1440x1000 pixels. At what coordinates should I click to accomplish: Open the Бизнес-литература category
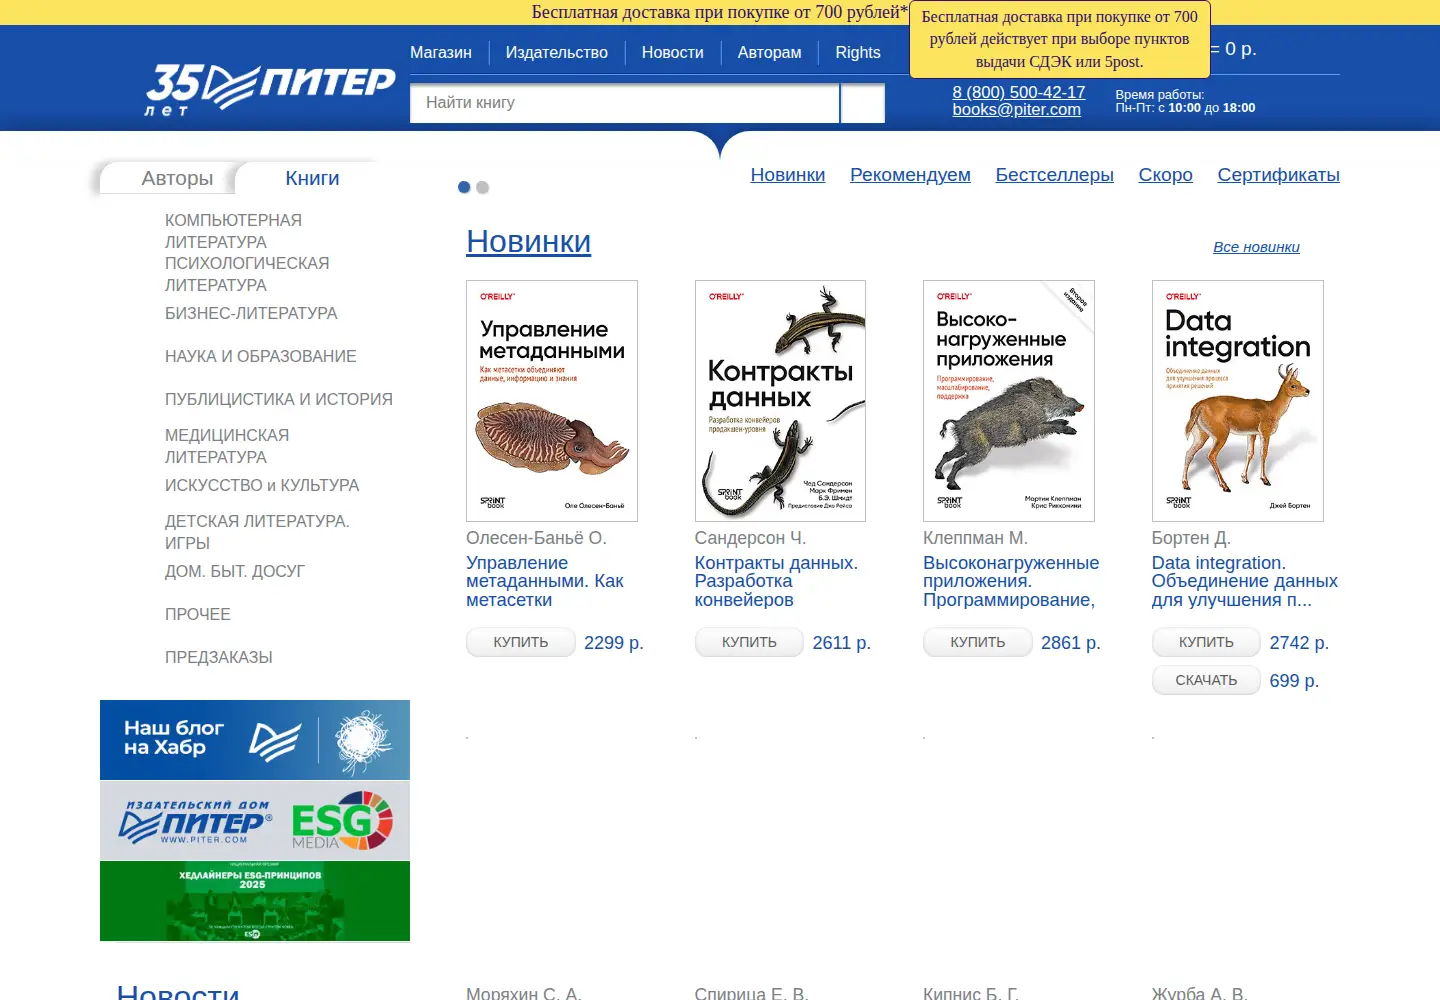pos(251,313)
